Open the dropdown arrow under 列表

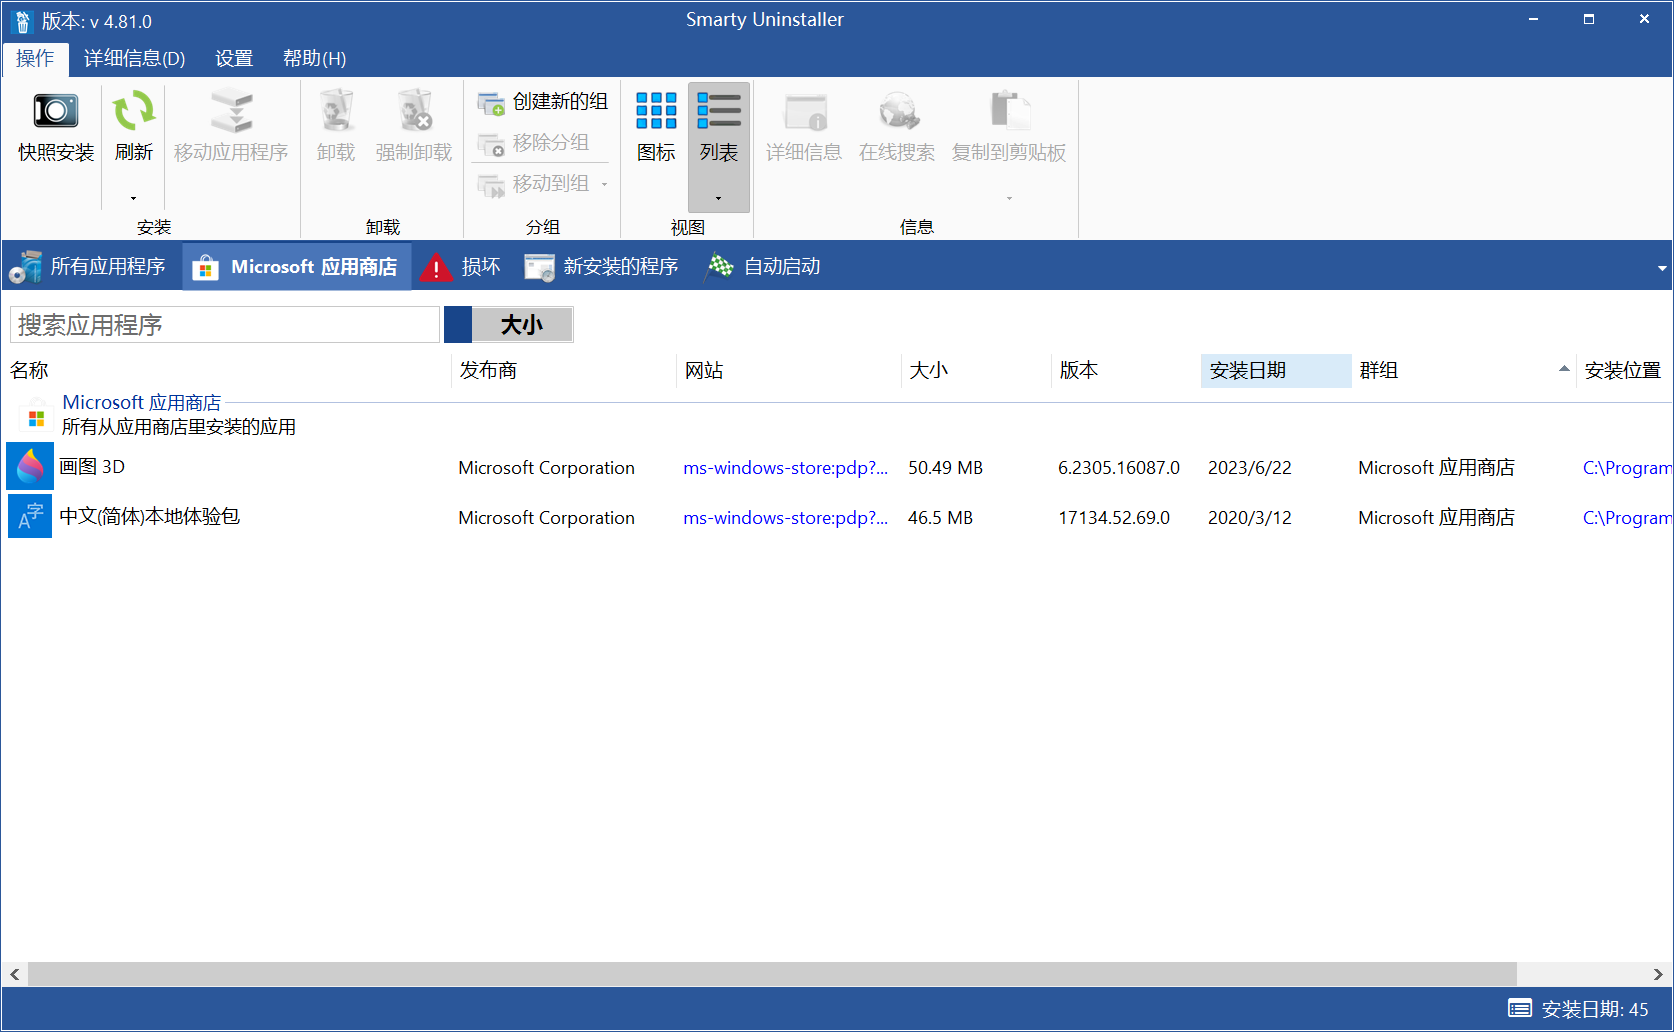coord(719,198)
